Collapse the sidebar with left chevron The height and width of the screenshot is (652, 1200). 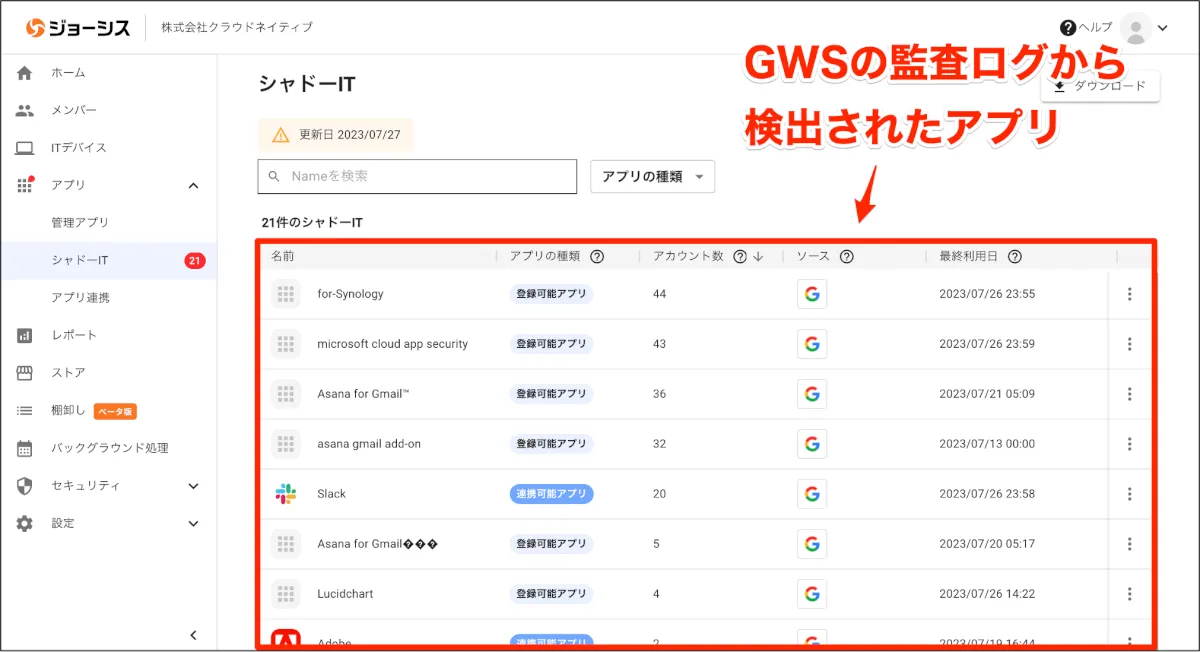coord(193,635)
